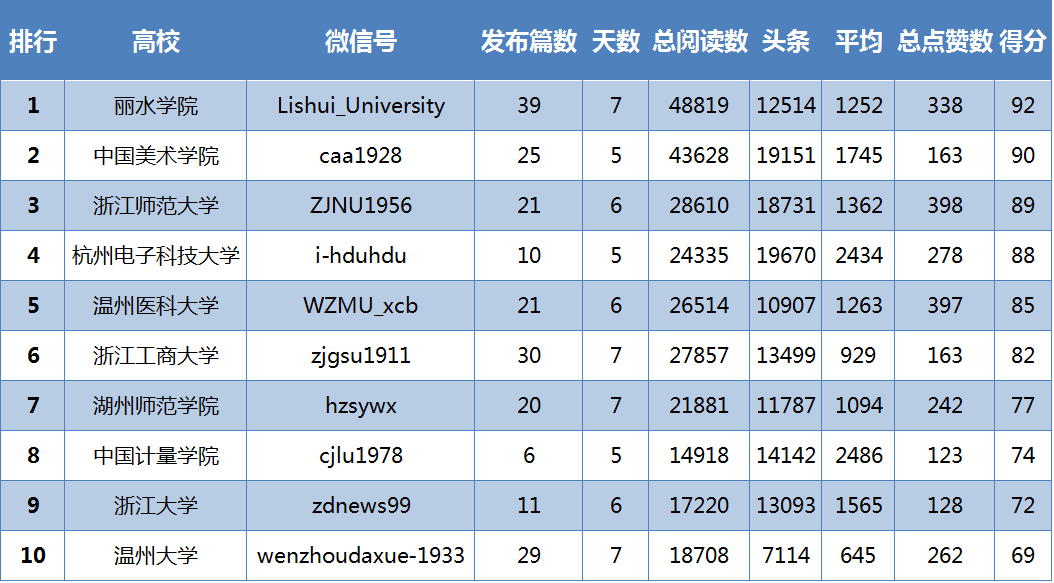The image size is (1054, 583).
Task: Select the 杭州电子科技大学 cell
Action: (156, 256)
